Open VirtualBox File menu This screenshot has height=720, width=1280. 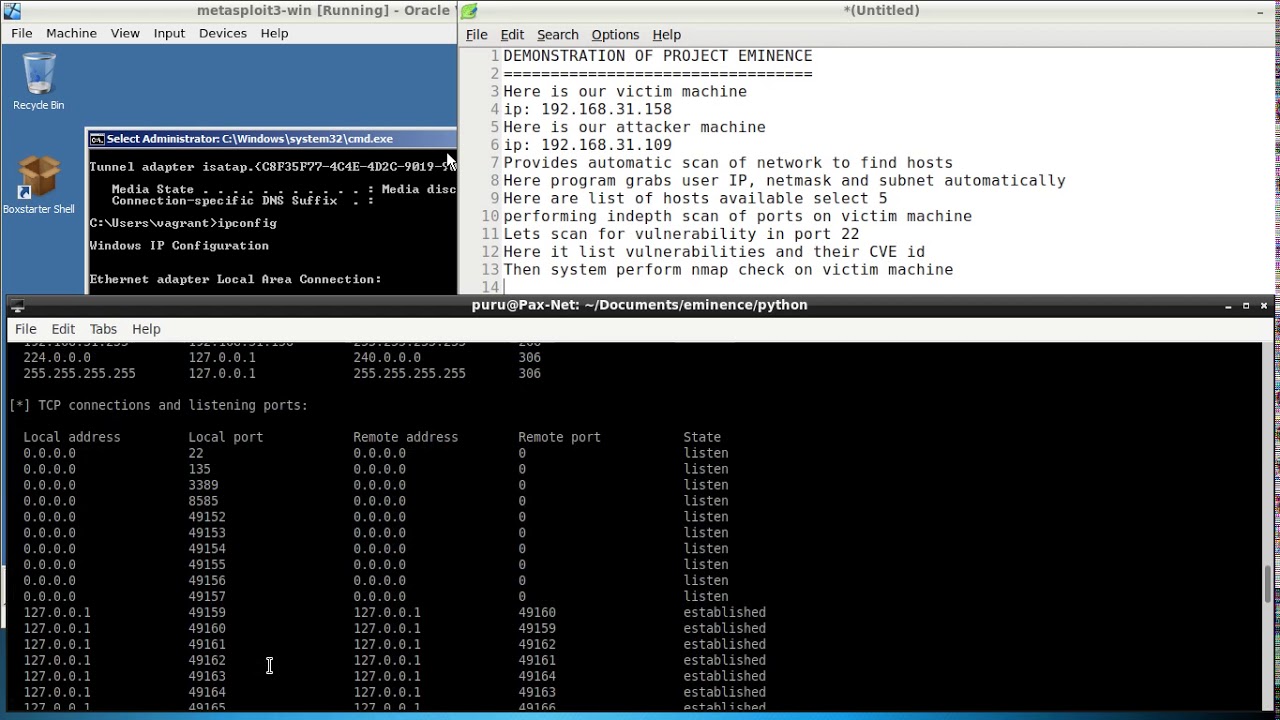[22, 33]
